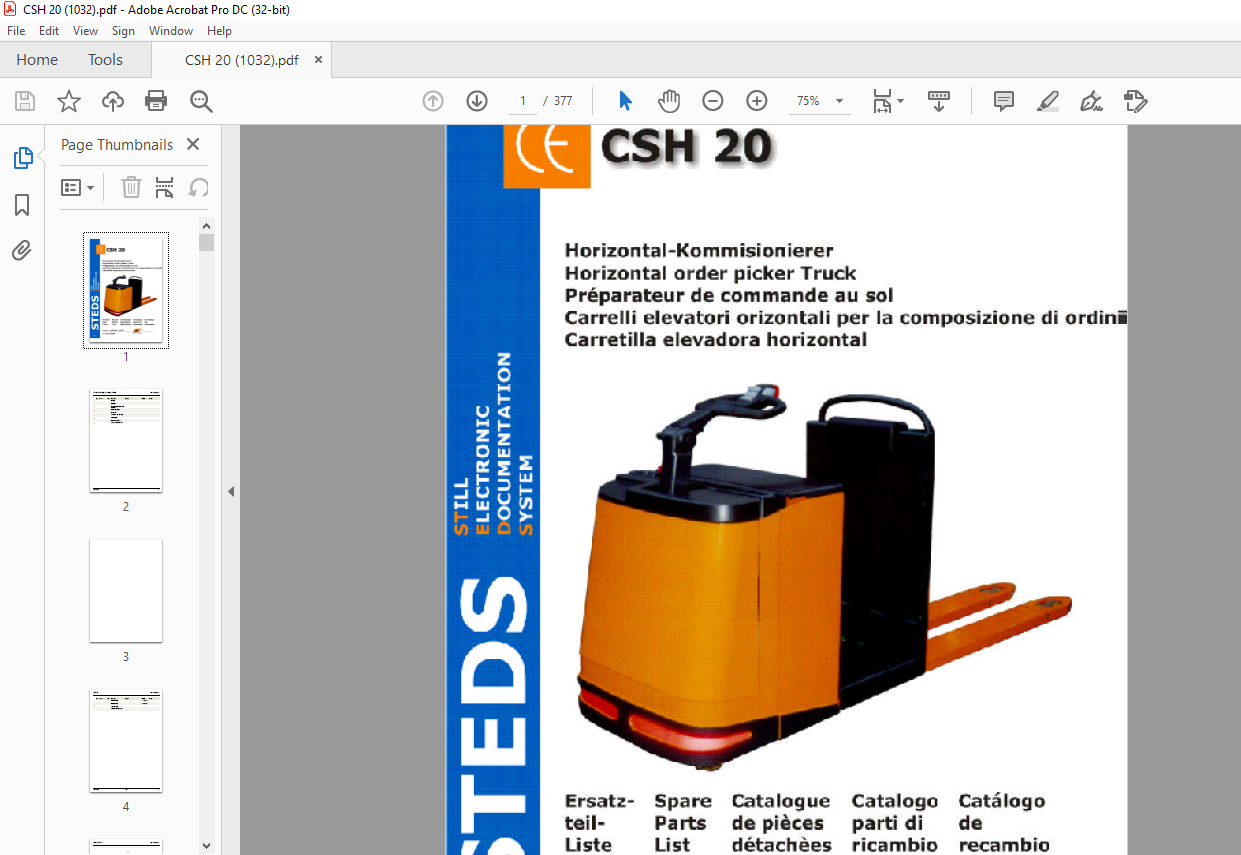Open the Sign document tool
Screen dimensions: 1241x855
click(x=1091, y=101)
